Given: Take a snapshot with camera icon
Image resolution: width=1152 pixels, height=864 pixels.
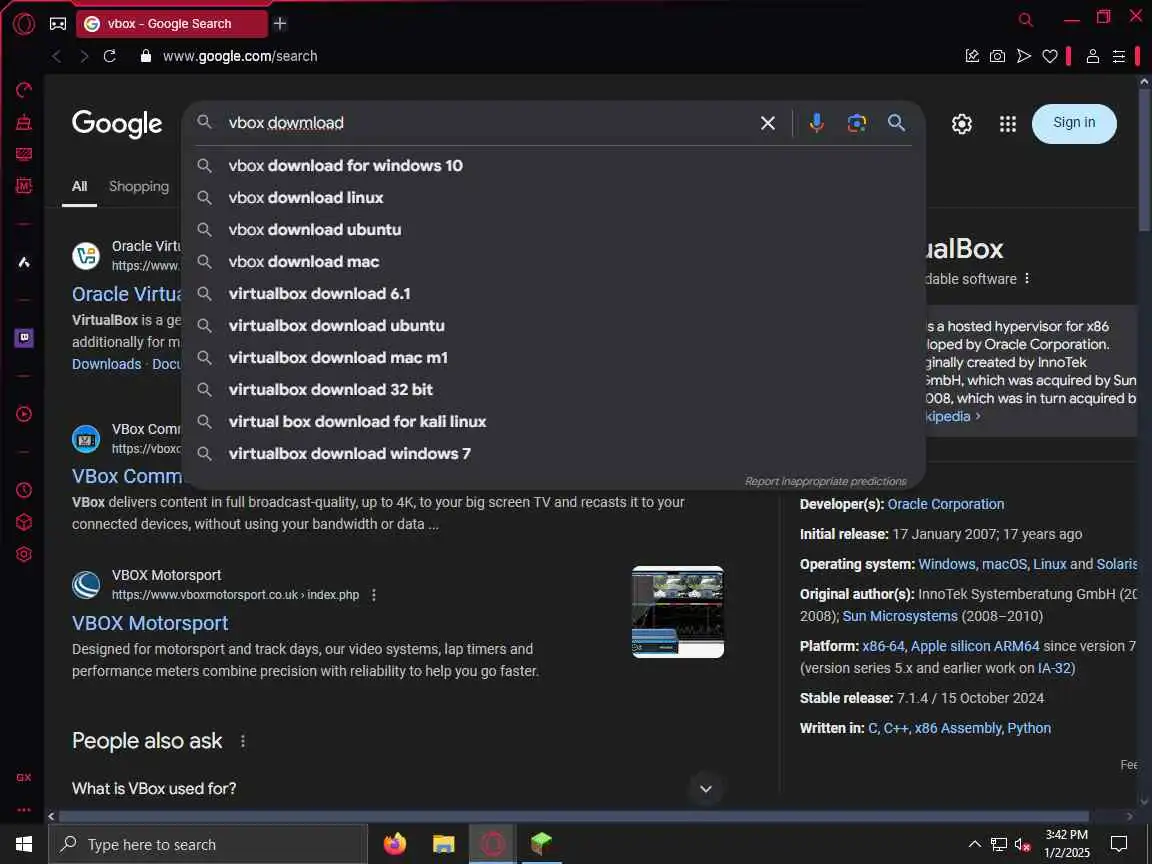Looking at the screenshot, I should pos(997,56).
